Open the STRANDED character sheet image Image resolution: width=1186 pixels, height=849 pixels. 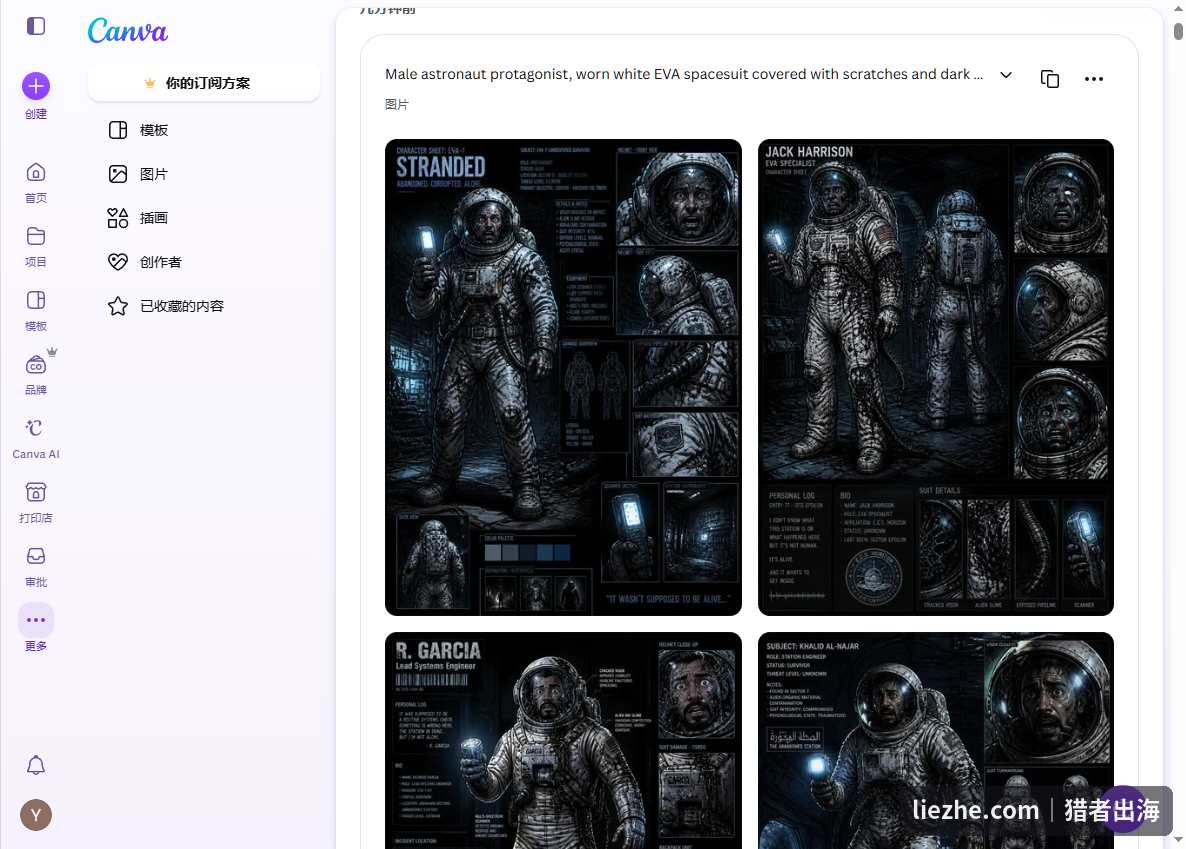563,377
